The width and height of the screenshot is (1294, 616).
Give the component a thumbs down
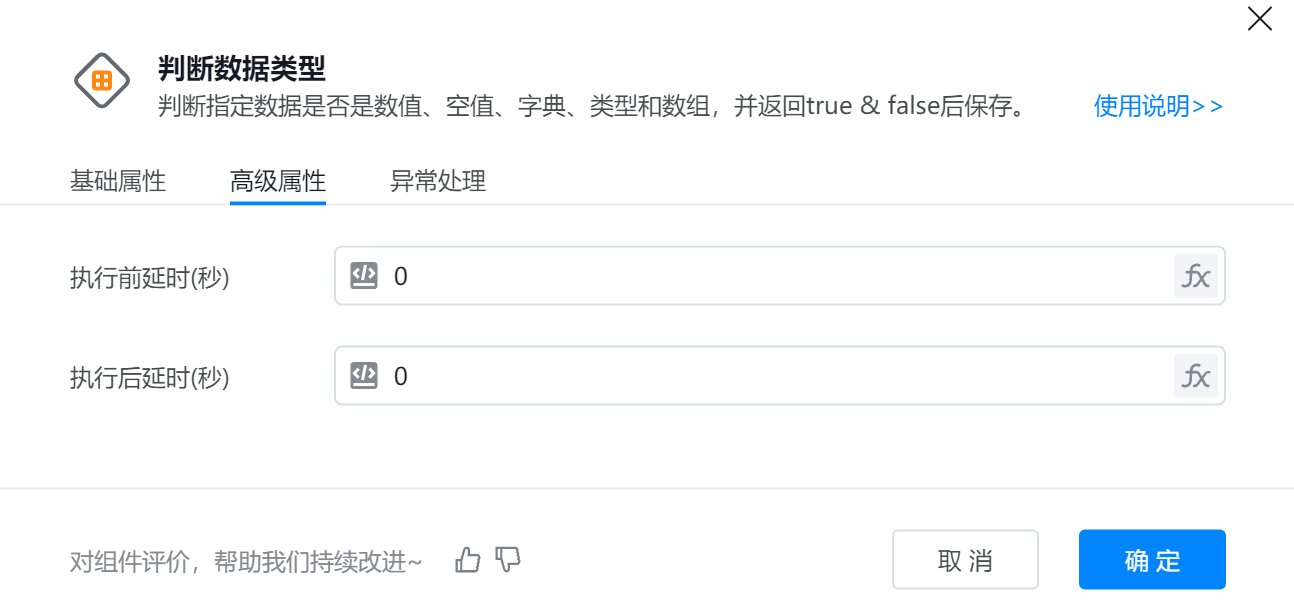point(509,560)
